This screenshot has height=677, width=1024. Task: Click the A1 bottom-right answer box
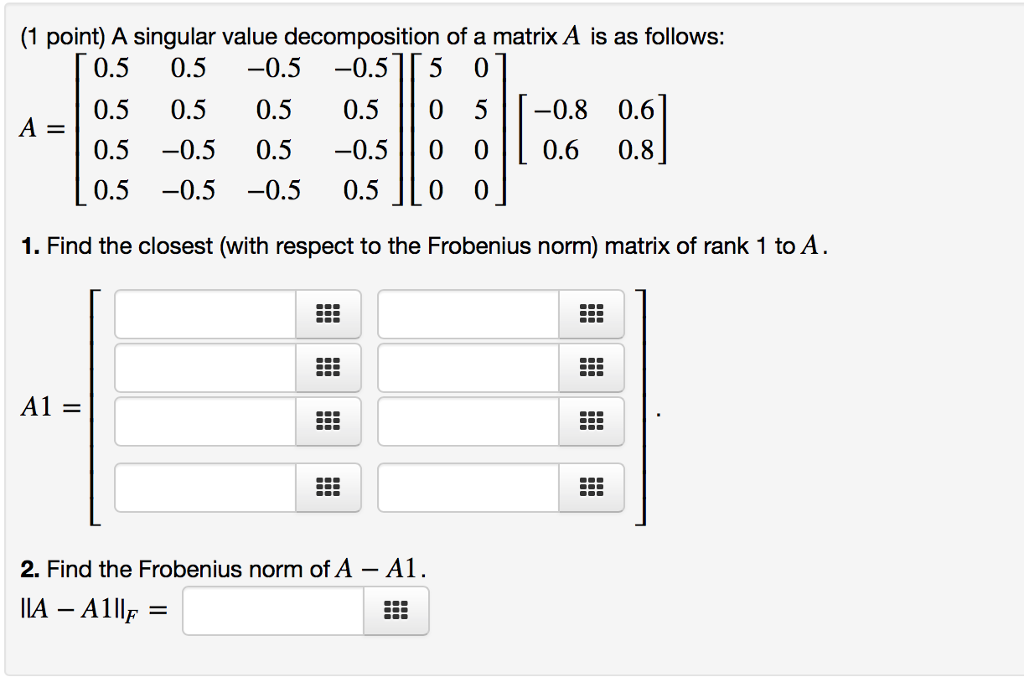[x=465, y=488]
